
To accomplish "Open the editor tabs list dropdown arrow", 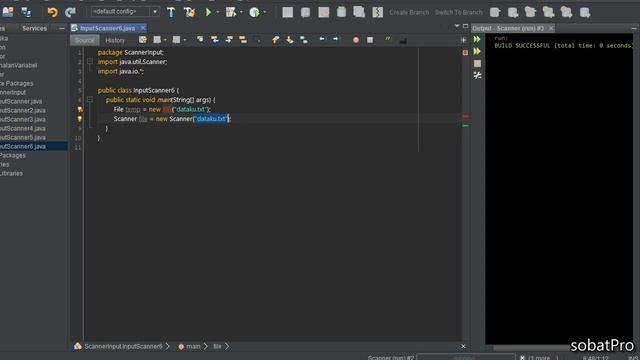I will [457, 26].
